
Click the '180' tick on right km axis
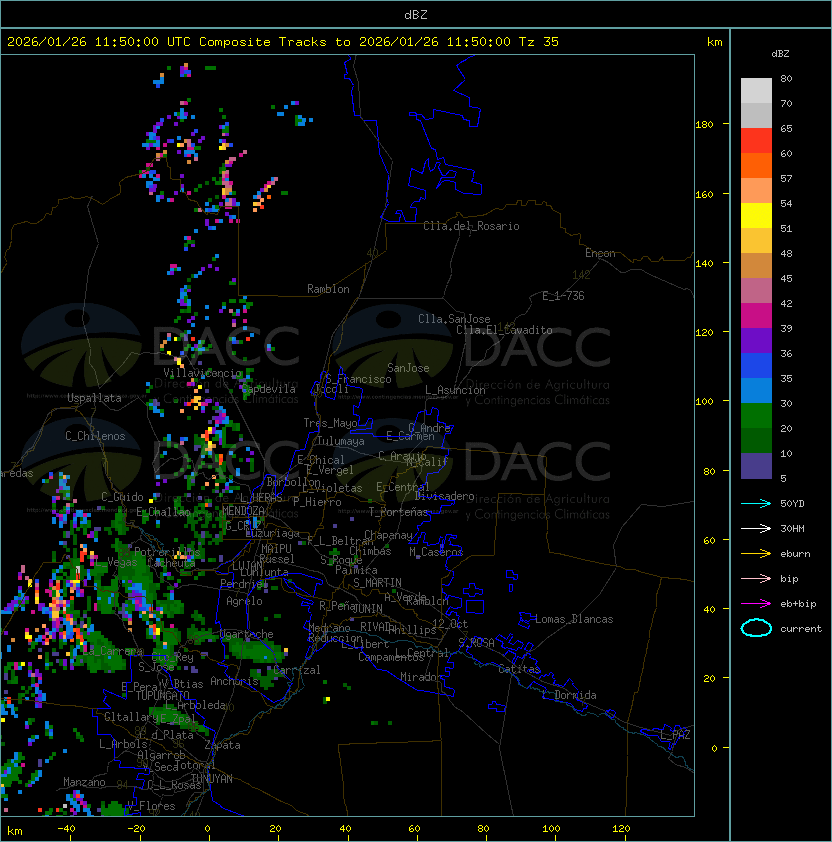tap(704, 124)
